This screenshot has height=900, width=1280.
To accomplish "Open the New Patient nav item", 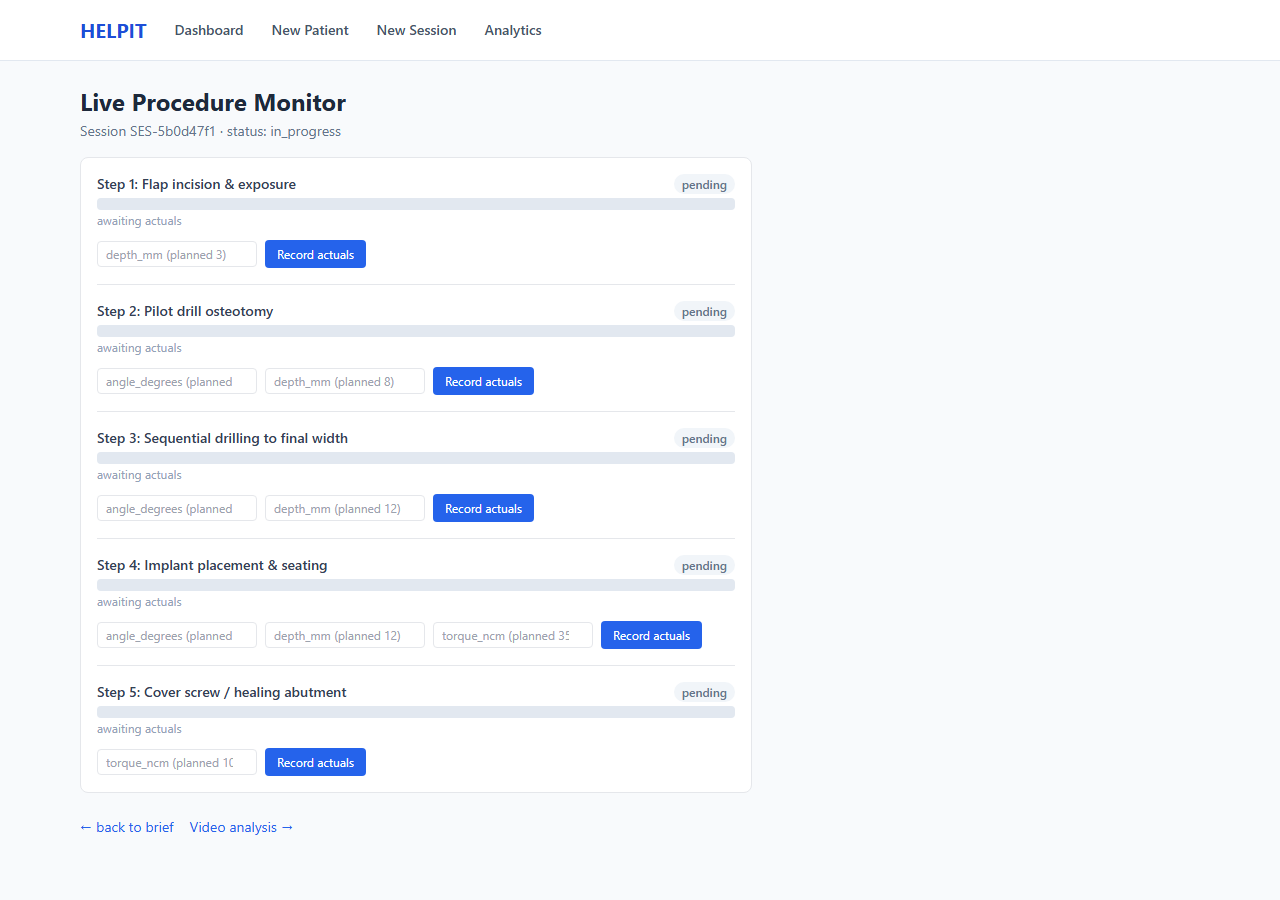I will pos(310,30).
